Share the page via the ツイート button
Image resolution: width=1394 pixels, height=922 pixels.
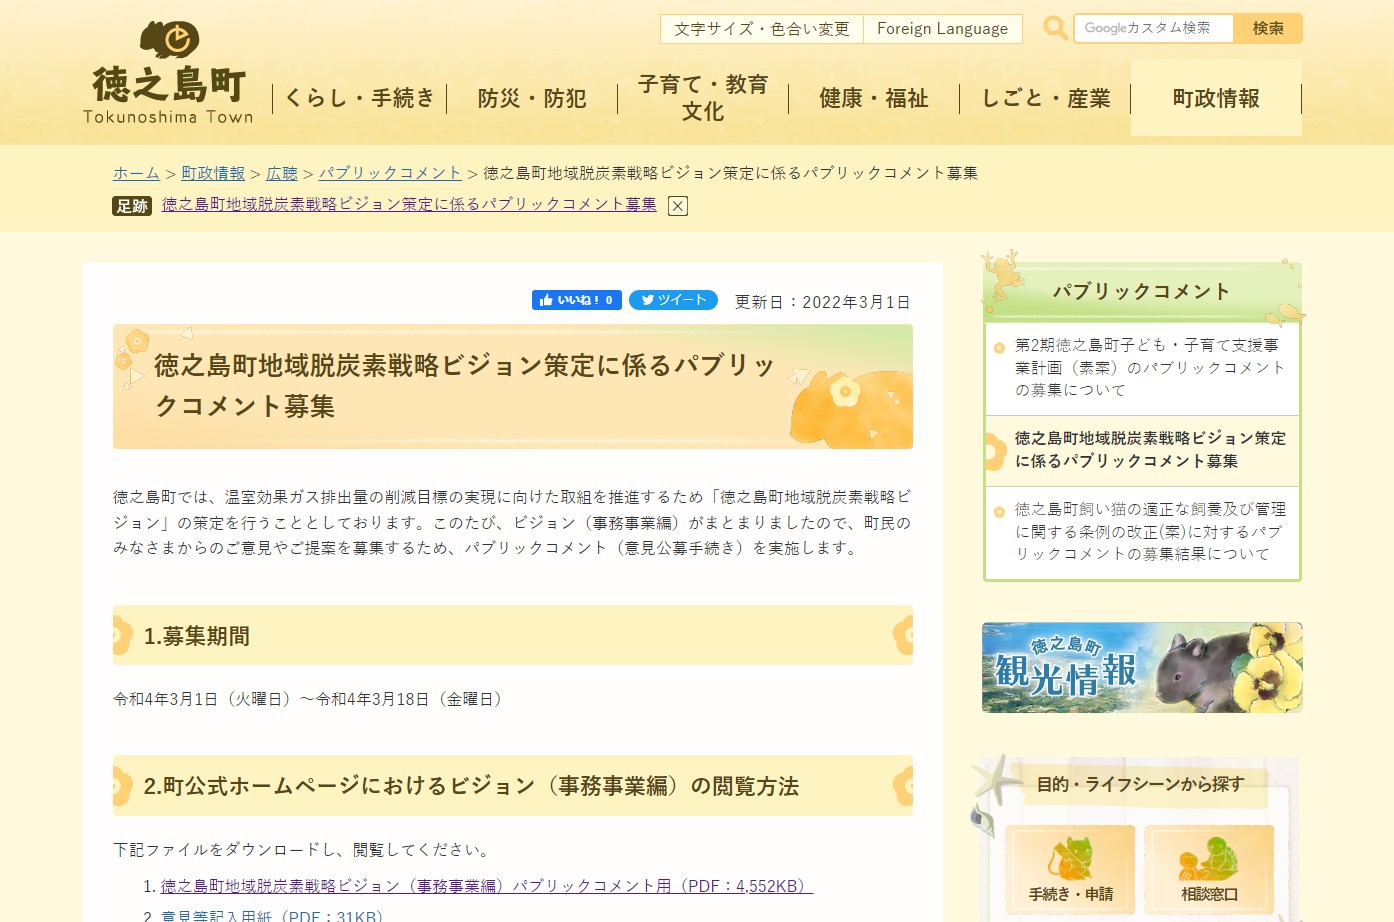click(673, 299)
